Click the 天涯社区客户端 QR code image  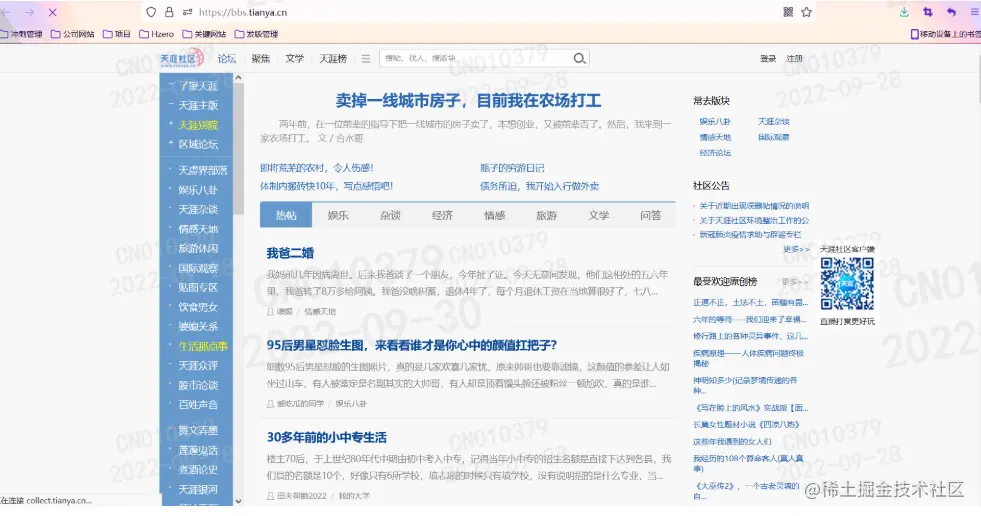847,284
